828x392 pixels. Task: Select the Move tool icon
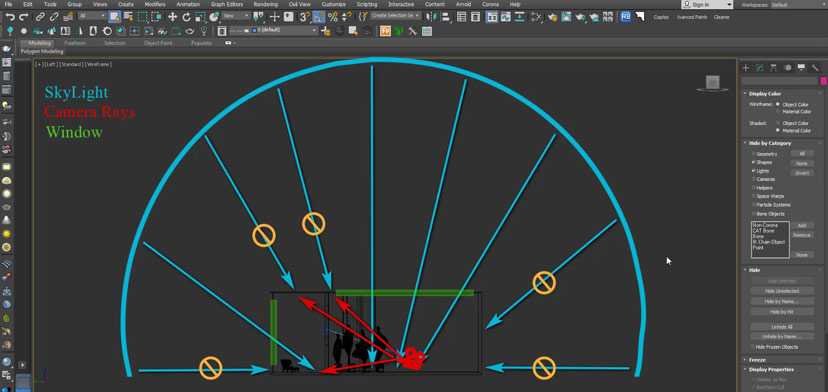pyautogui.click(x=172, y=17)
